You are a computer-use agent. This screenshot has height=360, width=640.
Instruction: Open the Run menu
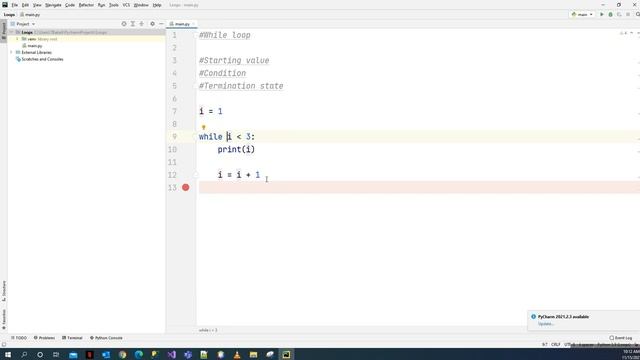(101, 5)
